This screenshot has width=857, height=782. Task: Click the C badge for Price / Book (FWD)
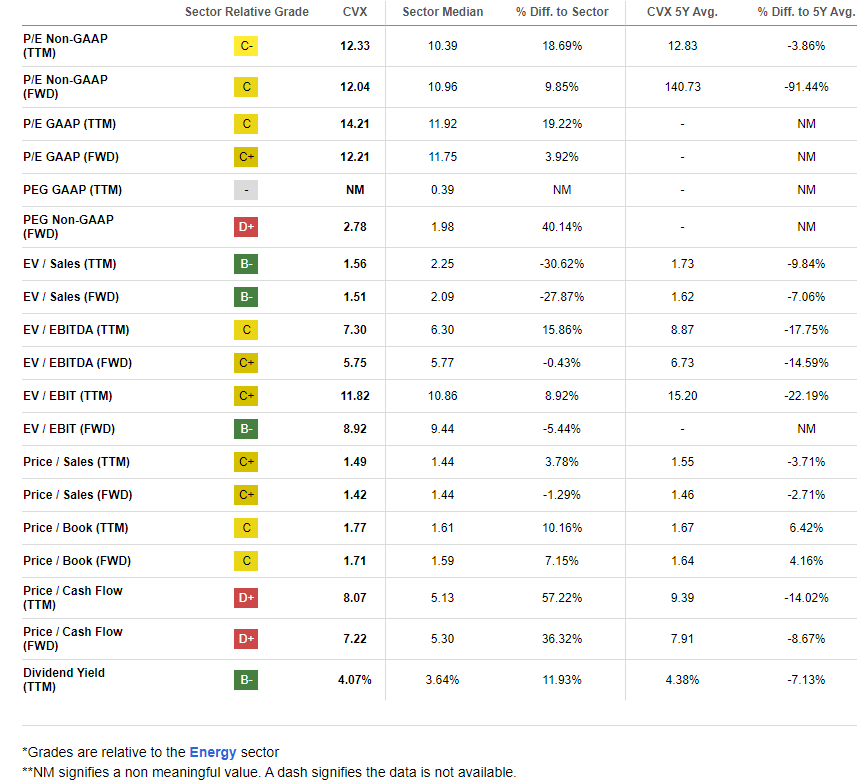[x=245, y=561]
